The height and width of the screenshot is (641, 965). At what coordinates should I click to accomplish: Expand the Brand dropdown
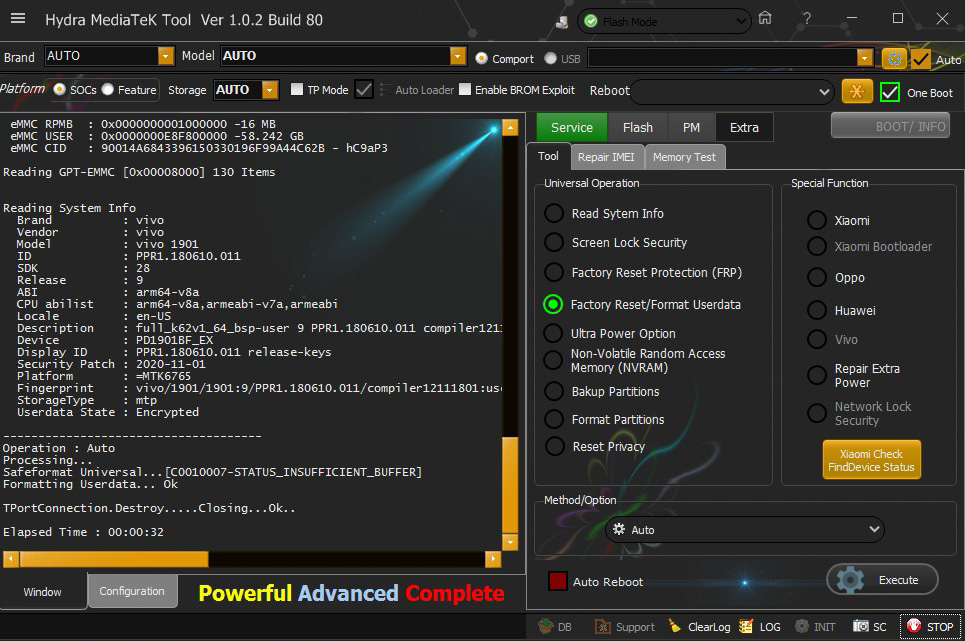coord(166,56)
